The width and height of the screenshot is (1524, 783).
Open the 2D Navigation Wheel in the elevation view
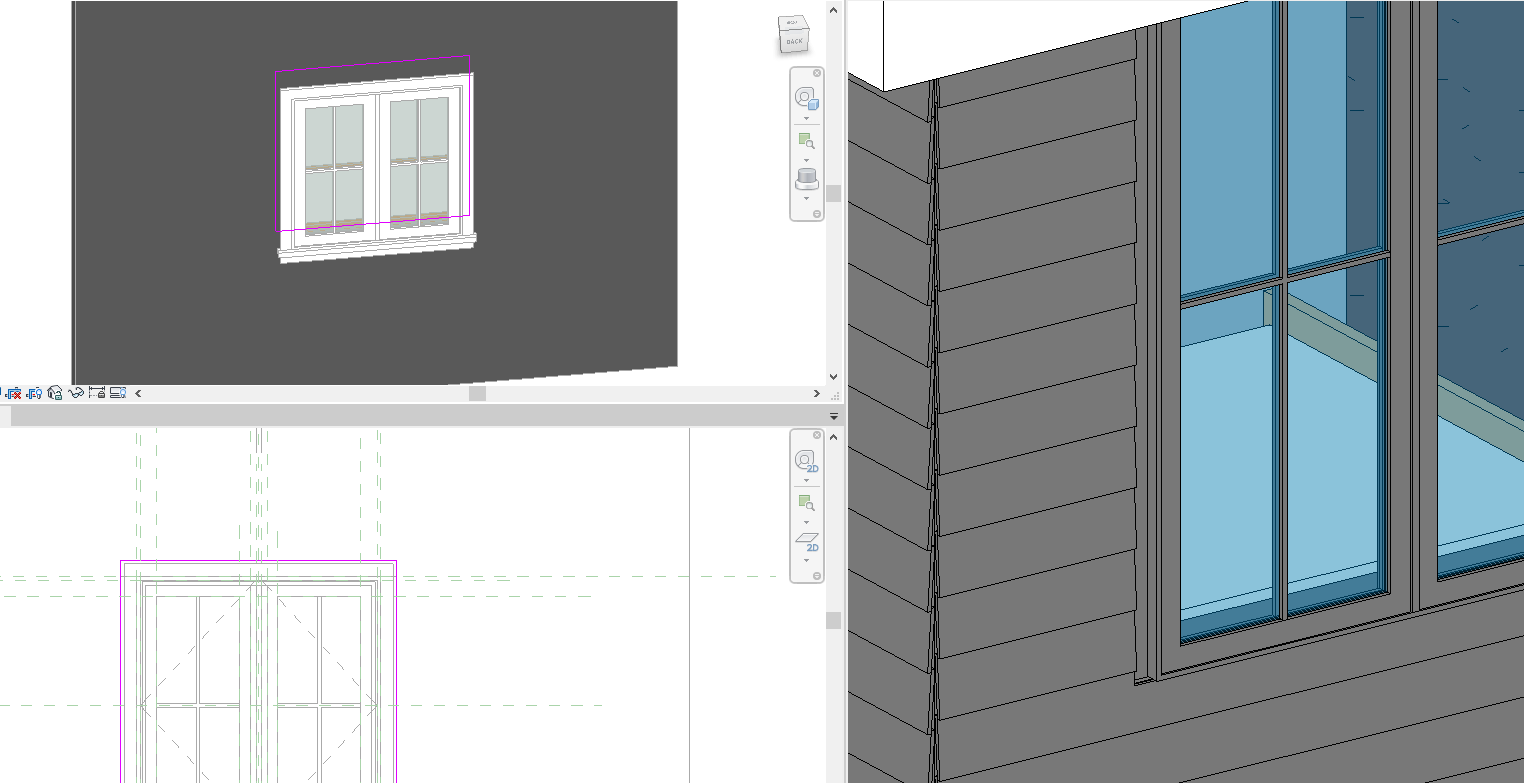point(806,460)
